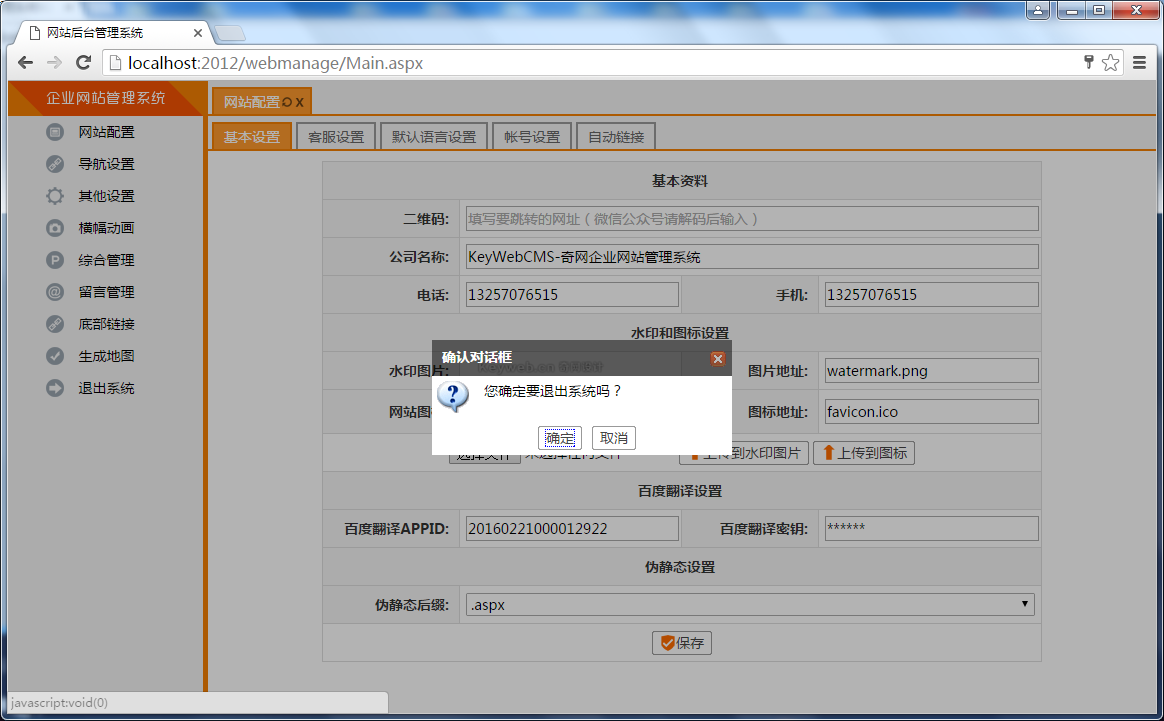Click 退出系统 in sidebar
This screenshot has height=721, width=1164.
[106, 388]
